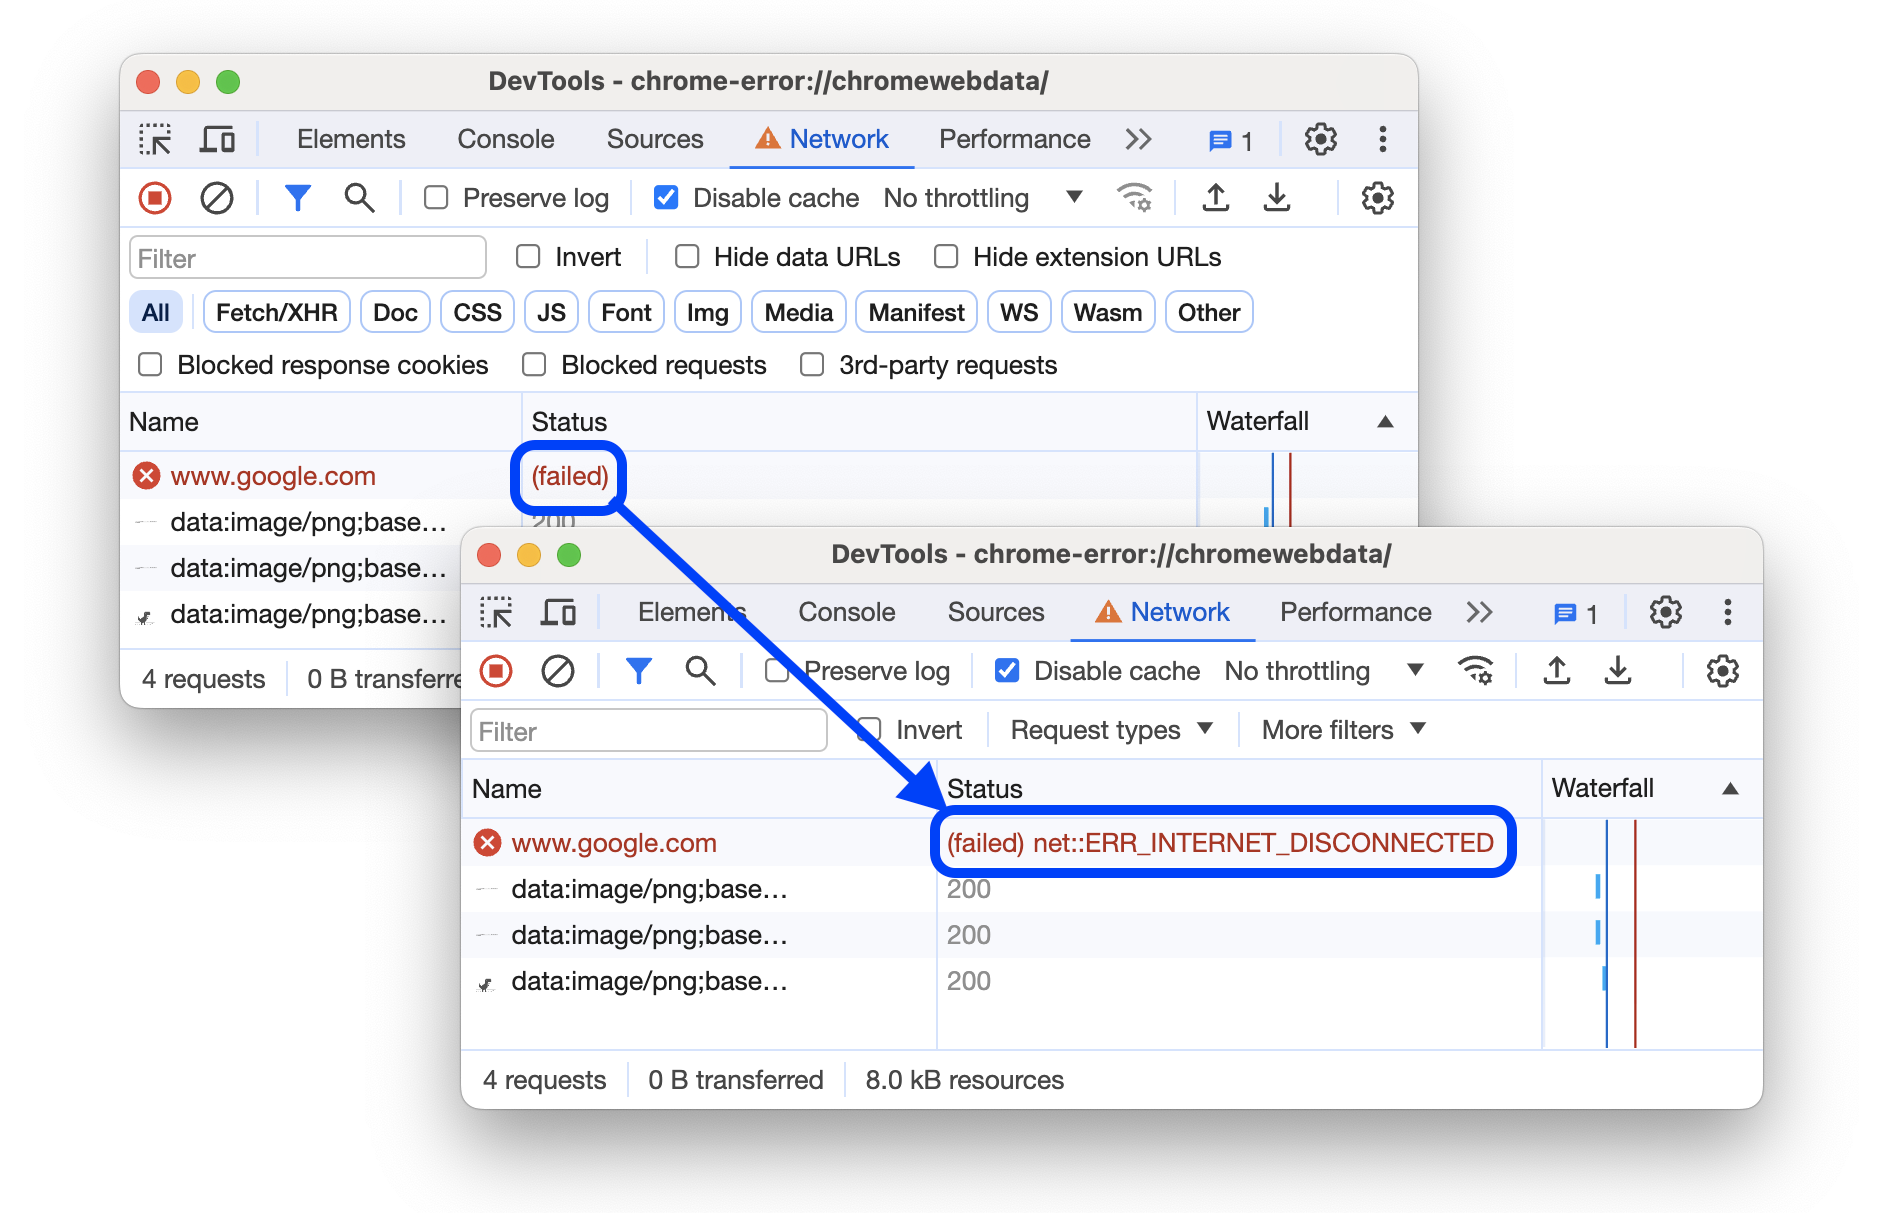Check the Hide data URLs option
This screenshot has height=1213, width=1884.
pos(686,257)
